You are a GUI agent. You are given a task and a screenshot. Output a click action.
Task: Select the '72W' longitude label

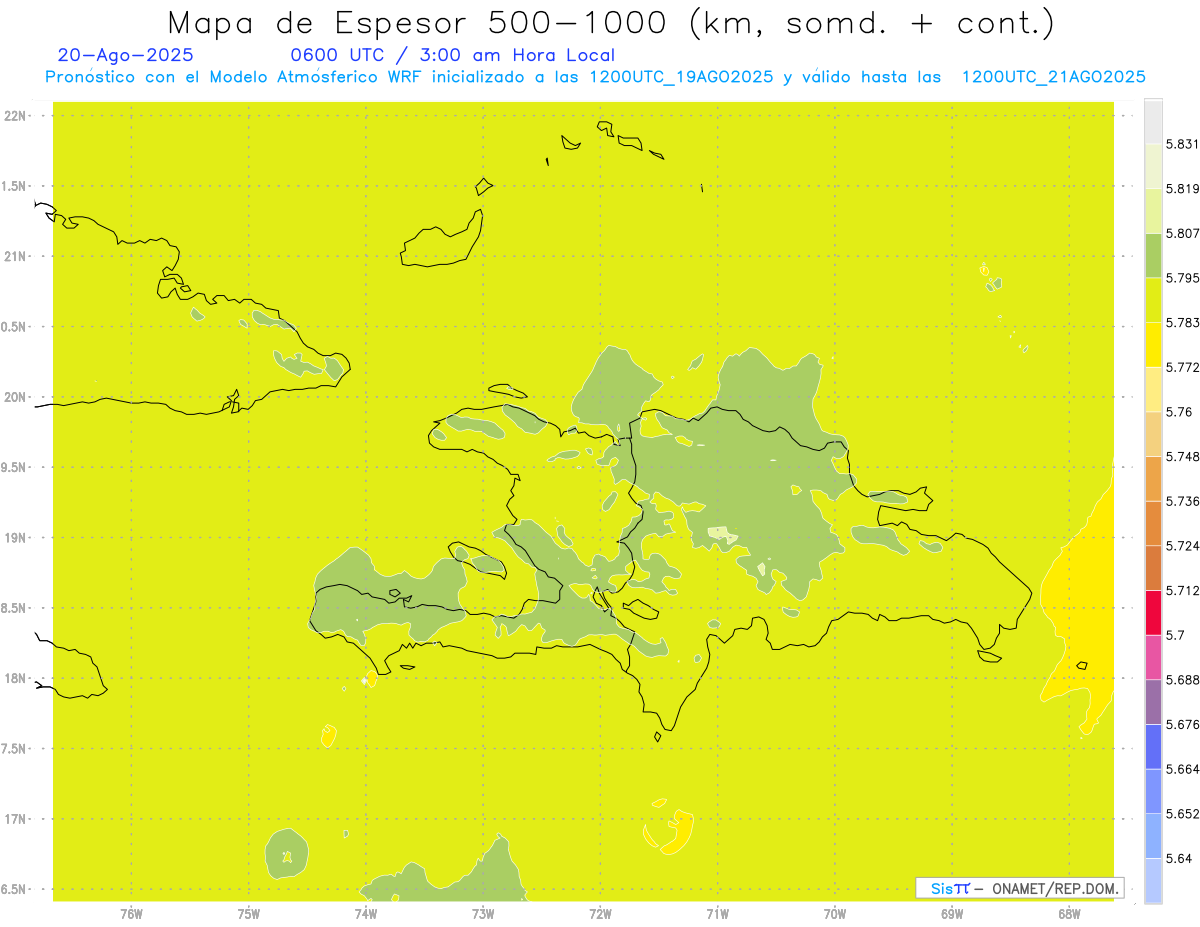point(601,914)
